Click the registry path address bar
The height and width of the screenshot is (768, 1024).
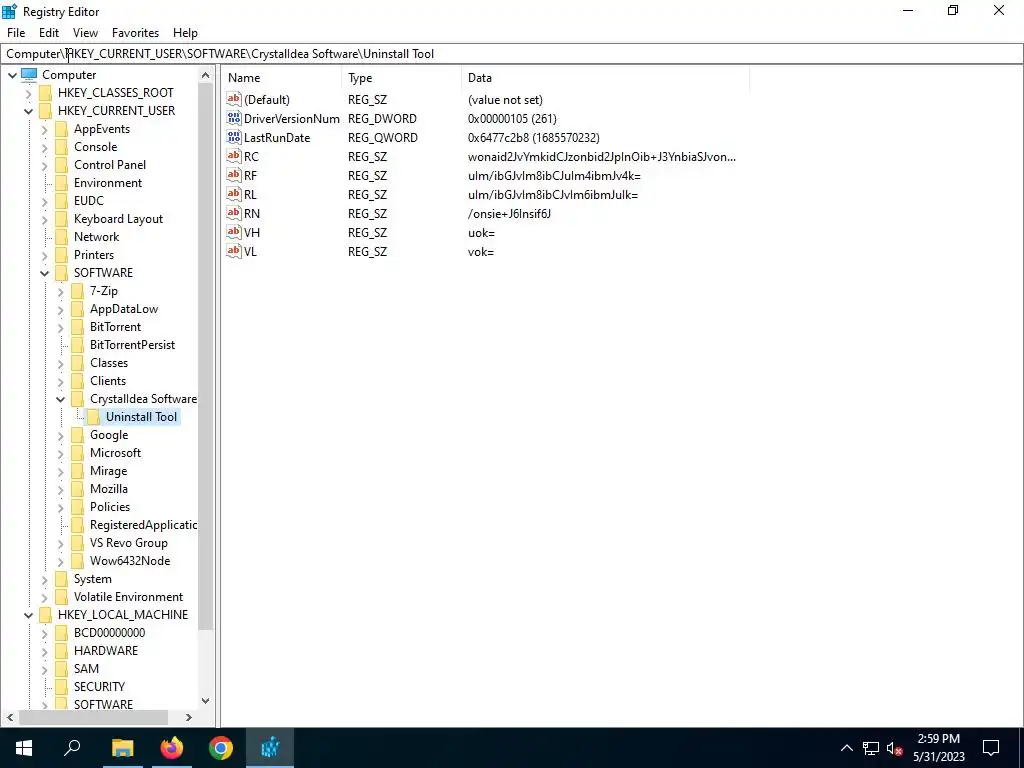tap(511, 54)
